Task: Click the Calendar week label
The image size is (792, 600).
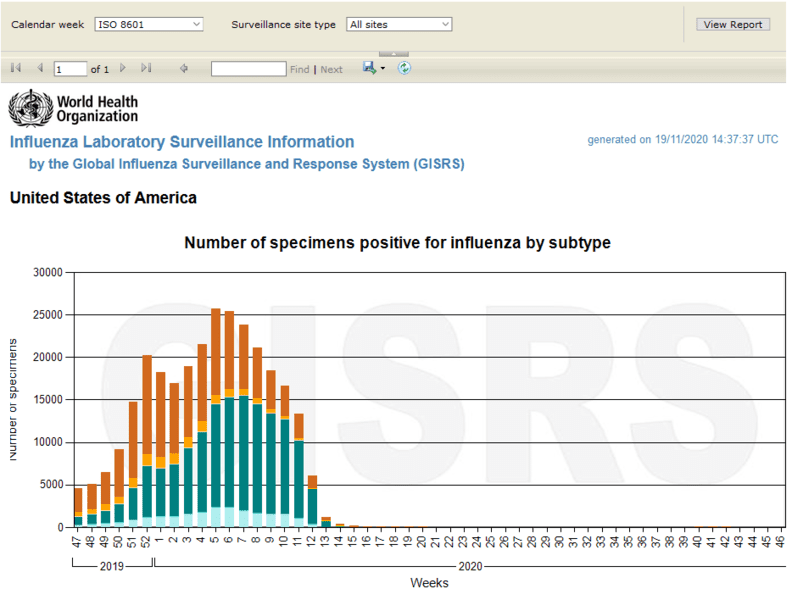Action: [47, 24]
